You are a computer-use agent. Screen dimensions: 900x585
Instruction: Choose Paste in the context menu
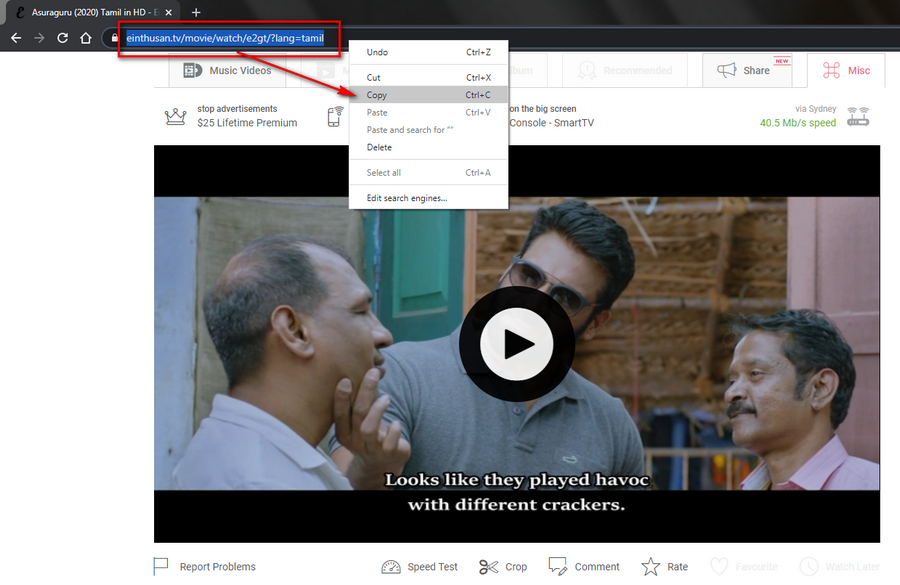[428, 113]
